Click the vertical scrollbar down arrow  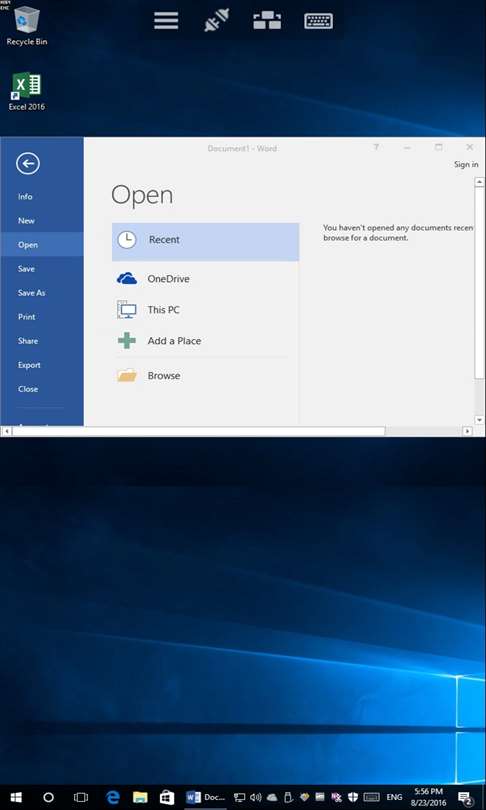[x=480, y=420]
